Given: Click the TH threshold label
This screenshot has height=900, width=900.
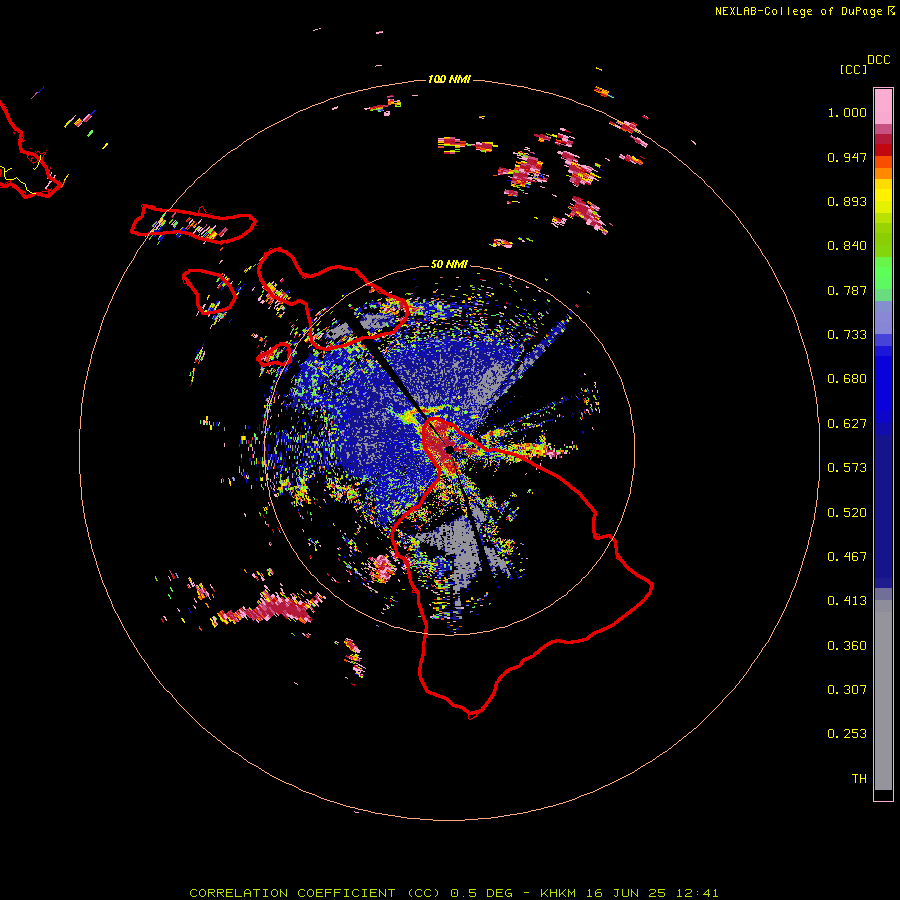Looking at the screenshot, I should [x=859, y=779].
